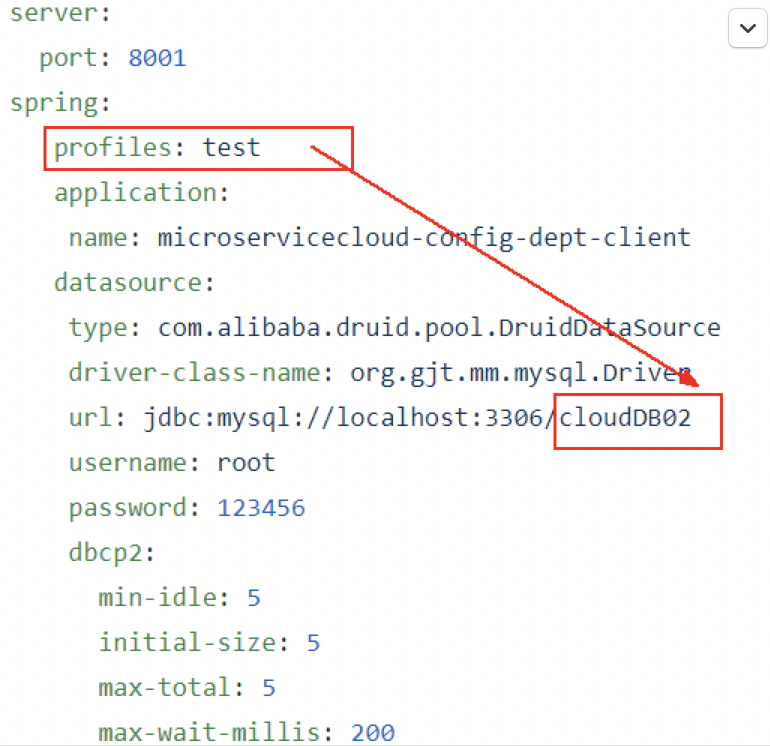This screenshot has height=746, width=770.
Task: Click the jdbc:mysql://localhost:3306 url text
Action: [343, 418]
